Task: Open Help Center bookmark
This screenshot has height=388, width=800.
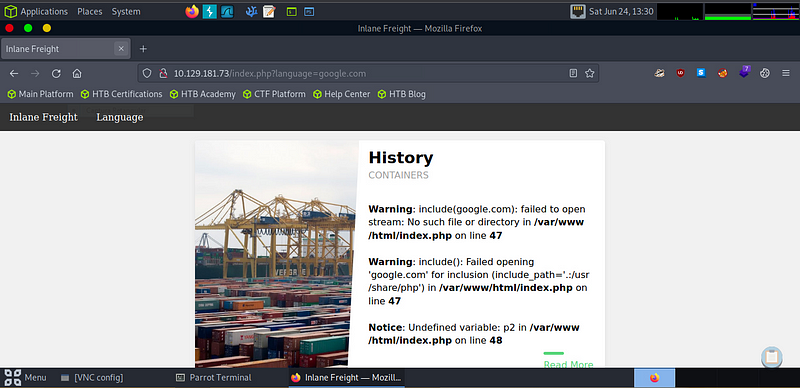Action: (341, 94)
